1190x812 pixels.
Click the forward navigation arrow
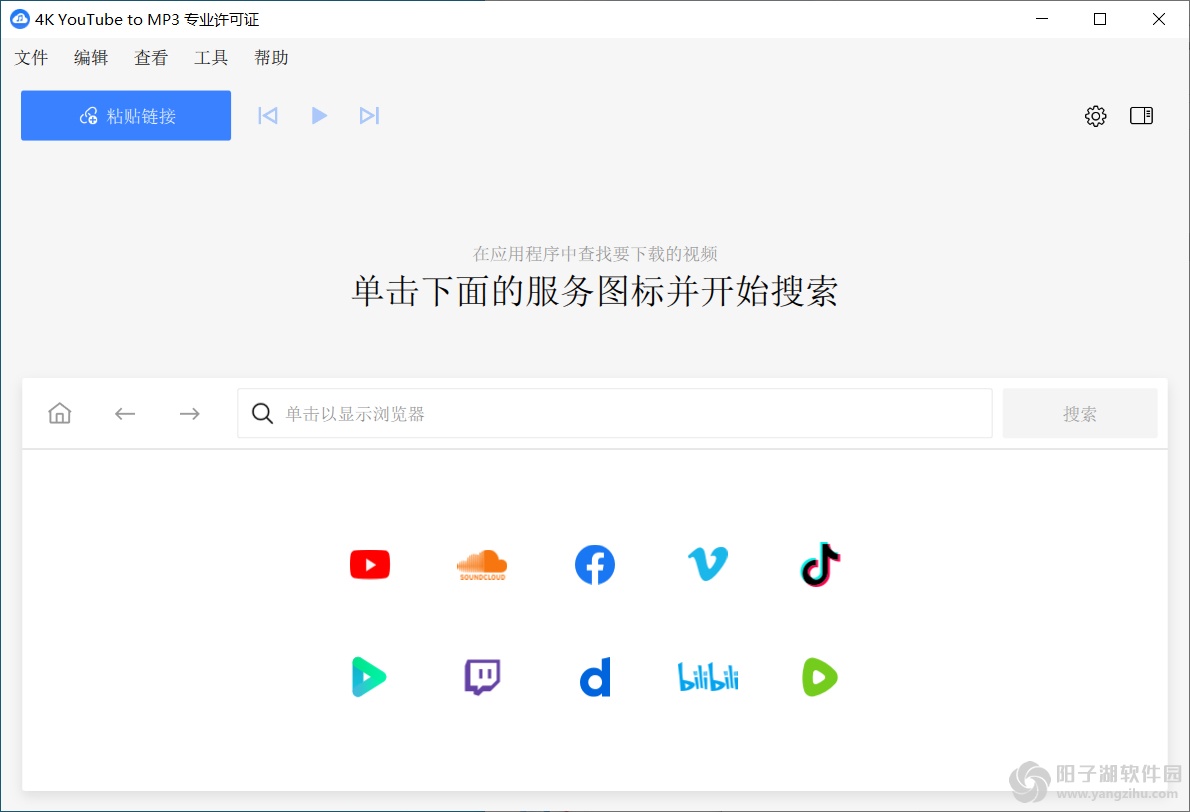pos(189,413)
